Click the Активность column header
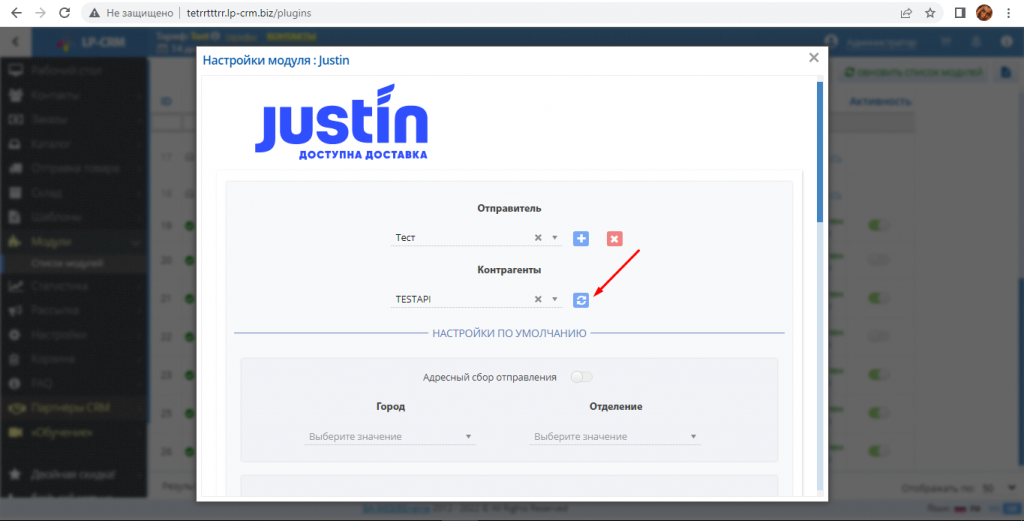 click(880, 101)
